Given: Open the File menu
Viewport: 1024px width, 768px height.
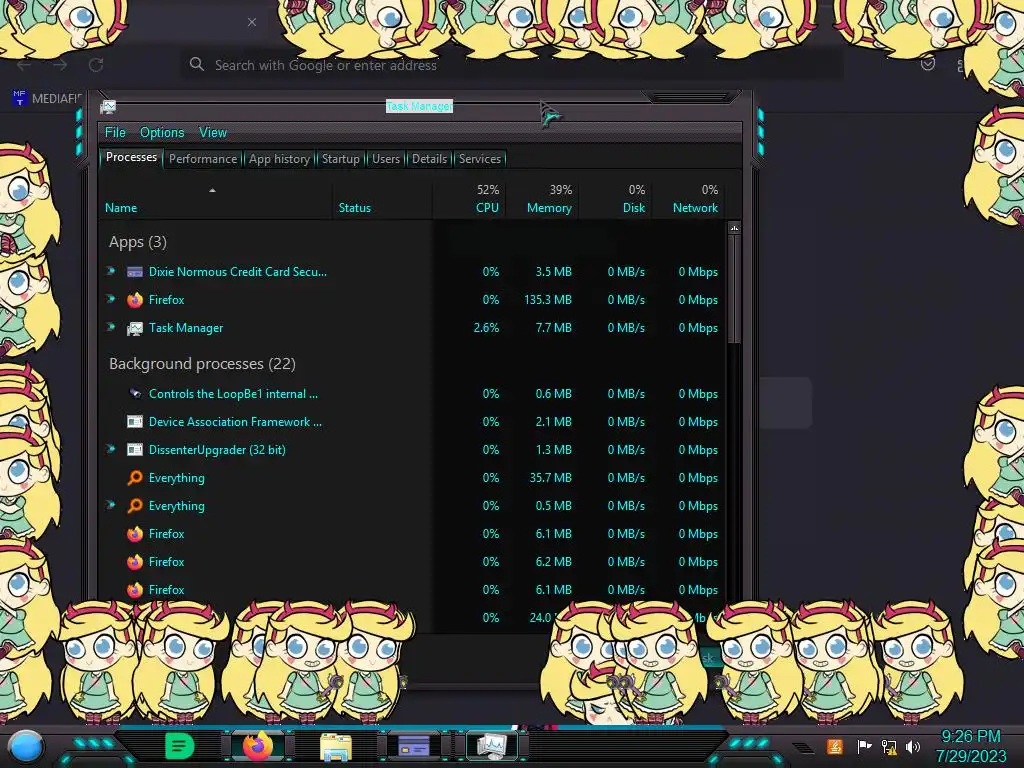Looking at the screenshot, I should [115, 133].
